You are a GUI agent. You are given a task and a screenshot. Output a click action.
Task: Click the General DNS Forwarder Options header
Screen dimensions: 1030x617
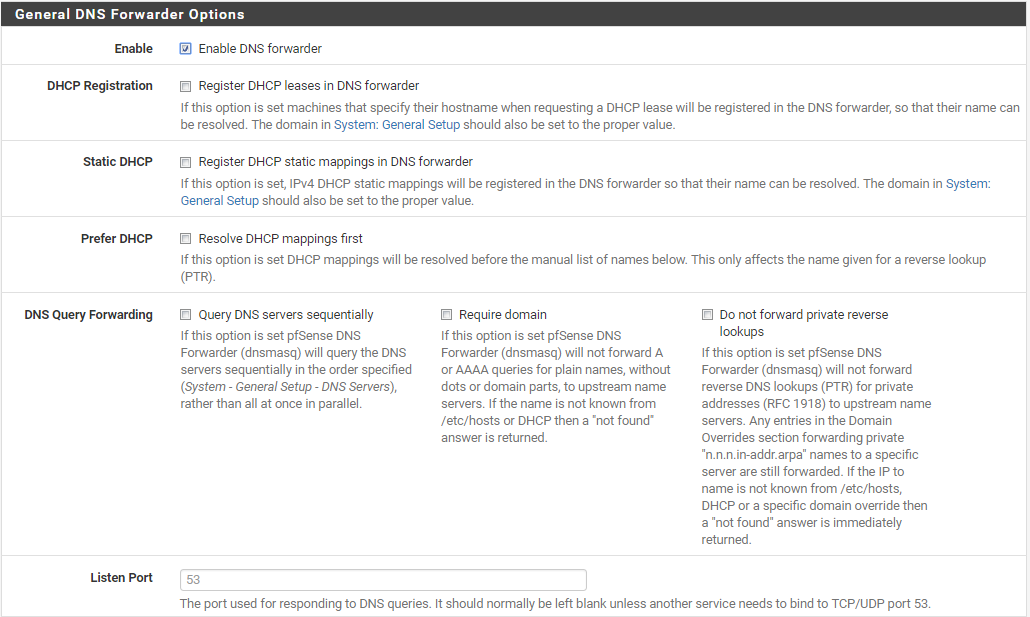(x=130, y=15)
